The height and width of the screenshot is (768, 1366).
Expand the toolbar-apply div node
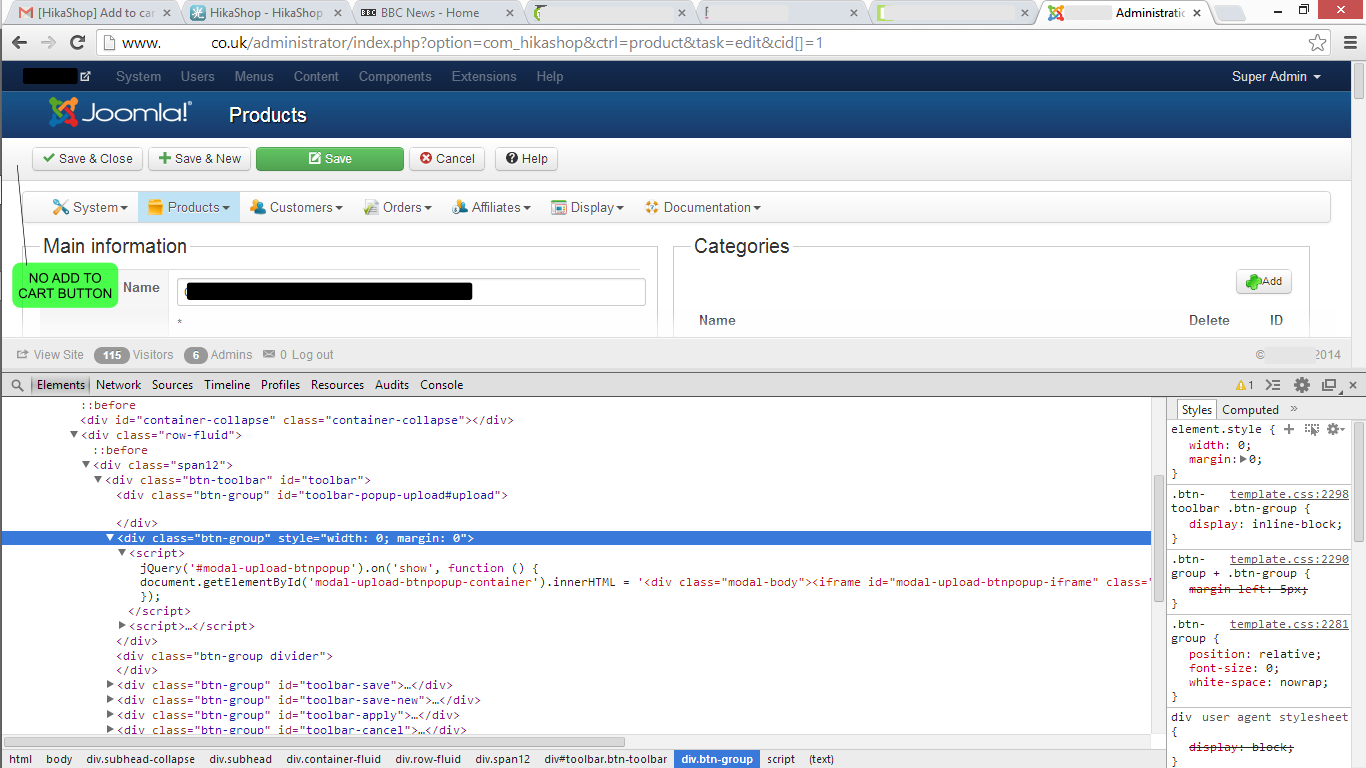111,715
